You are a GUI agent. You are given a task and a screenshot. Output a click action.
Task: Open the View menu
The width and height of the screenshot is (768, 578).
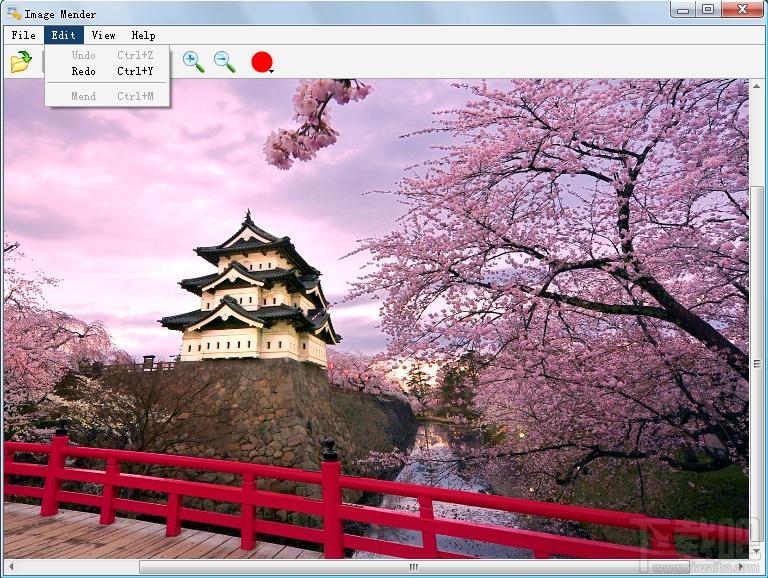coord(103,35)
